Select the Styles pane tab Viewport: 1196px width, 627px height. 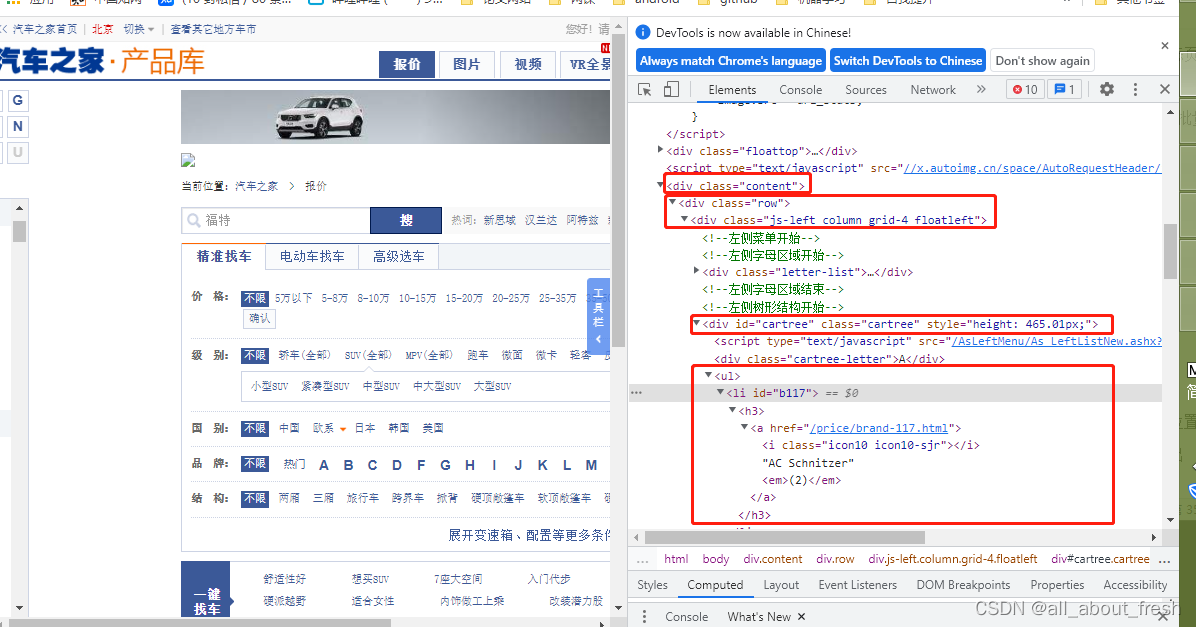652,584
